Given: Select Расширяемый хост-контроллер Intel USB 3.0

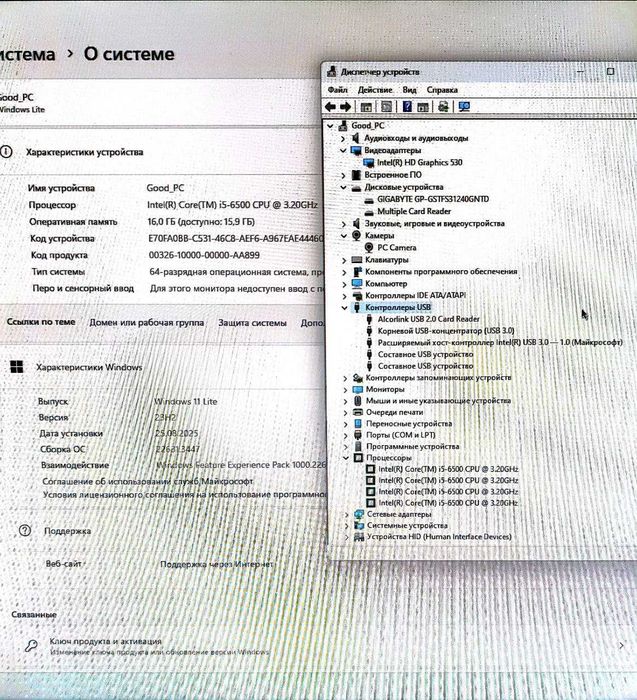Looking at the screenshot, I should [x=500, y=342].
